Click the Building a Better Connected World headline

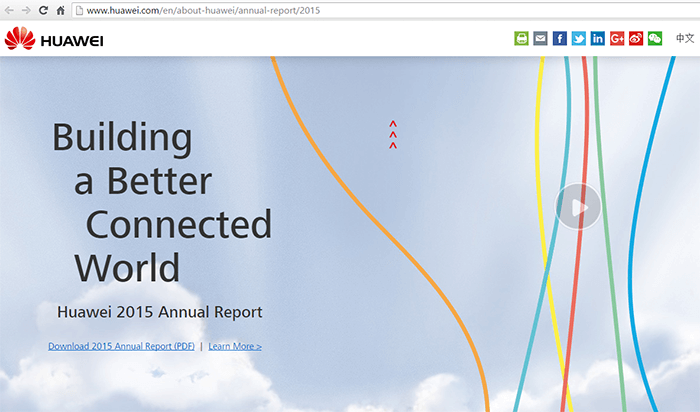[x=162, y=202]
